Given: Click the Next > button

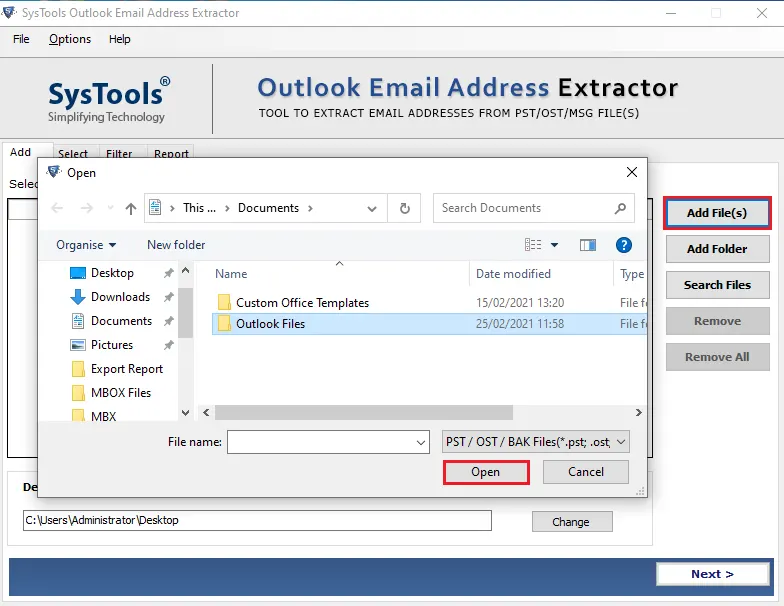Looking at the screenshot, I should pyautogui.click(x=712, y=574).
